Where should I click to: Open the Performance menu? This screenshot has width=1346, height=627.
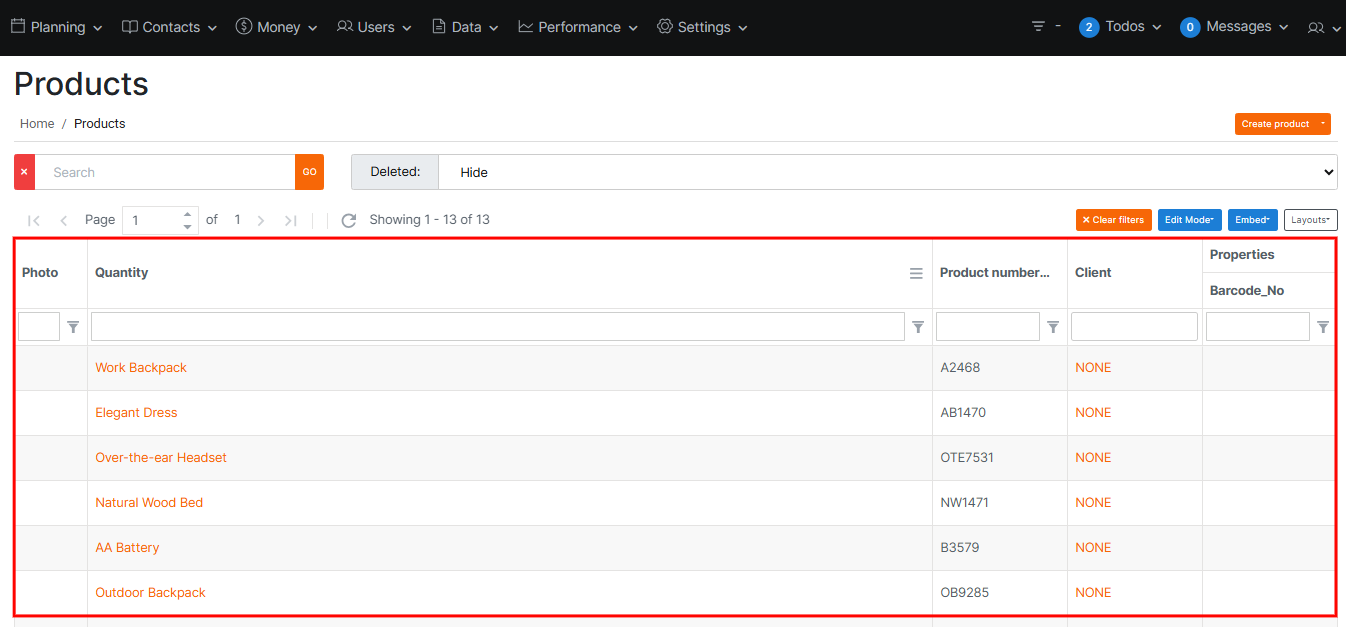(x=578, y=27)
